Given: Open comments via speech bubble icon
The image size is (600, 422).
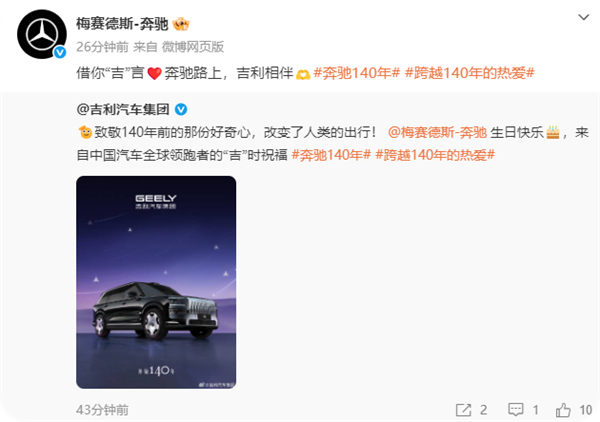Looking at the screenshot, I should point(515,410).
